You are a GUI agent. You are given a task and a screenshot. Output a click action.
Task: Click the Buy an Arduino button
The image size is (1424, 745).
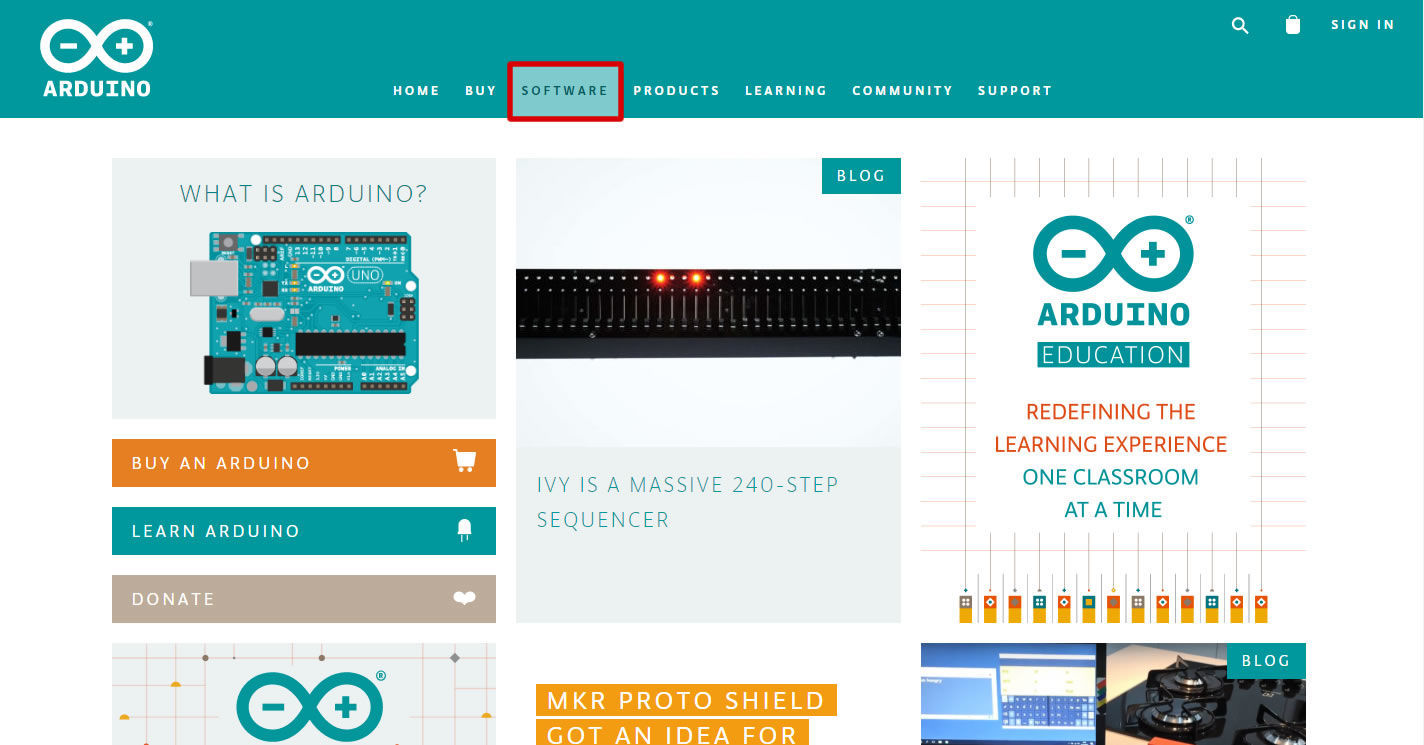[x=304, y=463]
